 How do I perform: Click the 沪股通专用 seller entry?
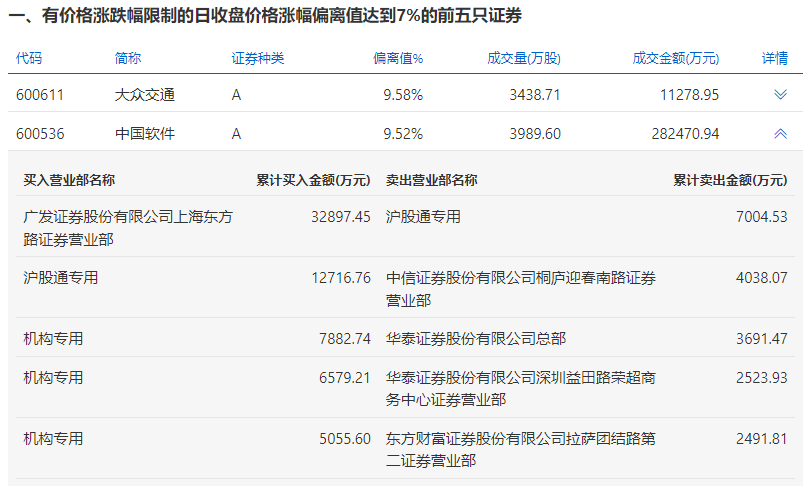[x=423, y=217]
